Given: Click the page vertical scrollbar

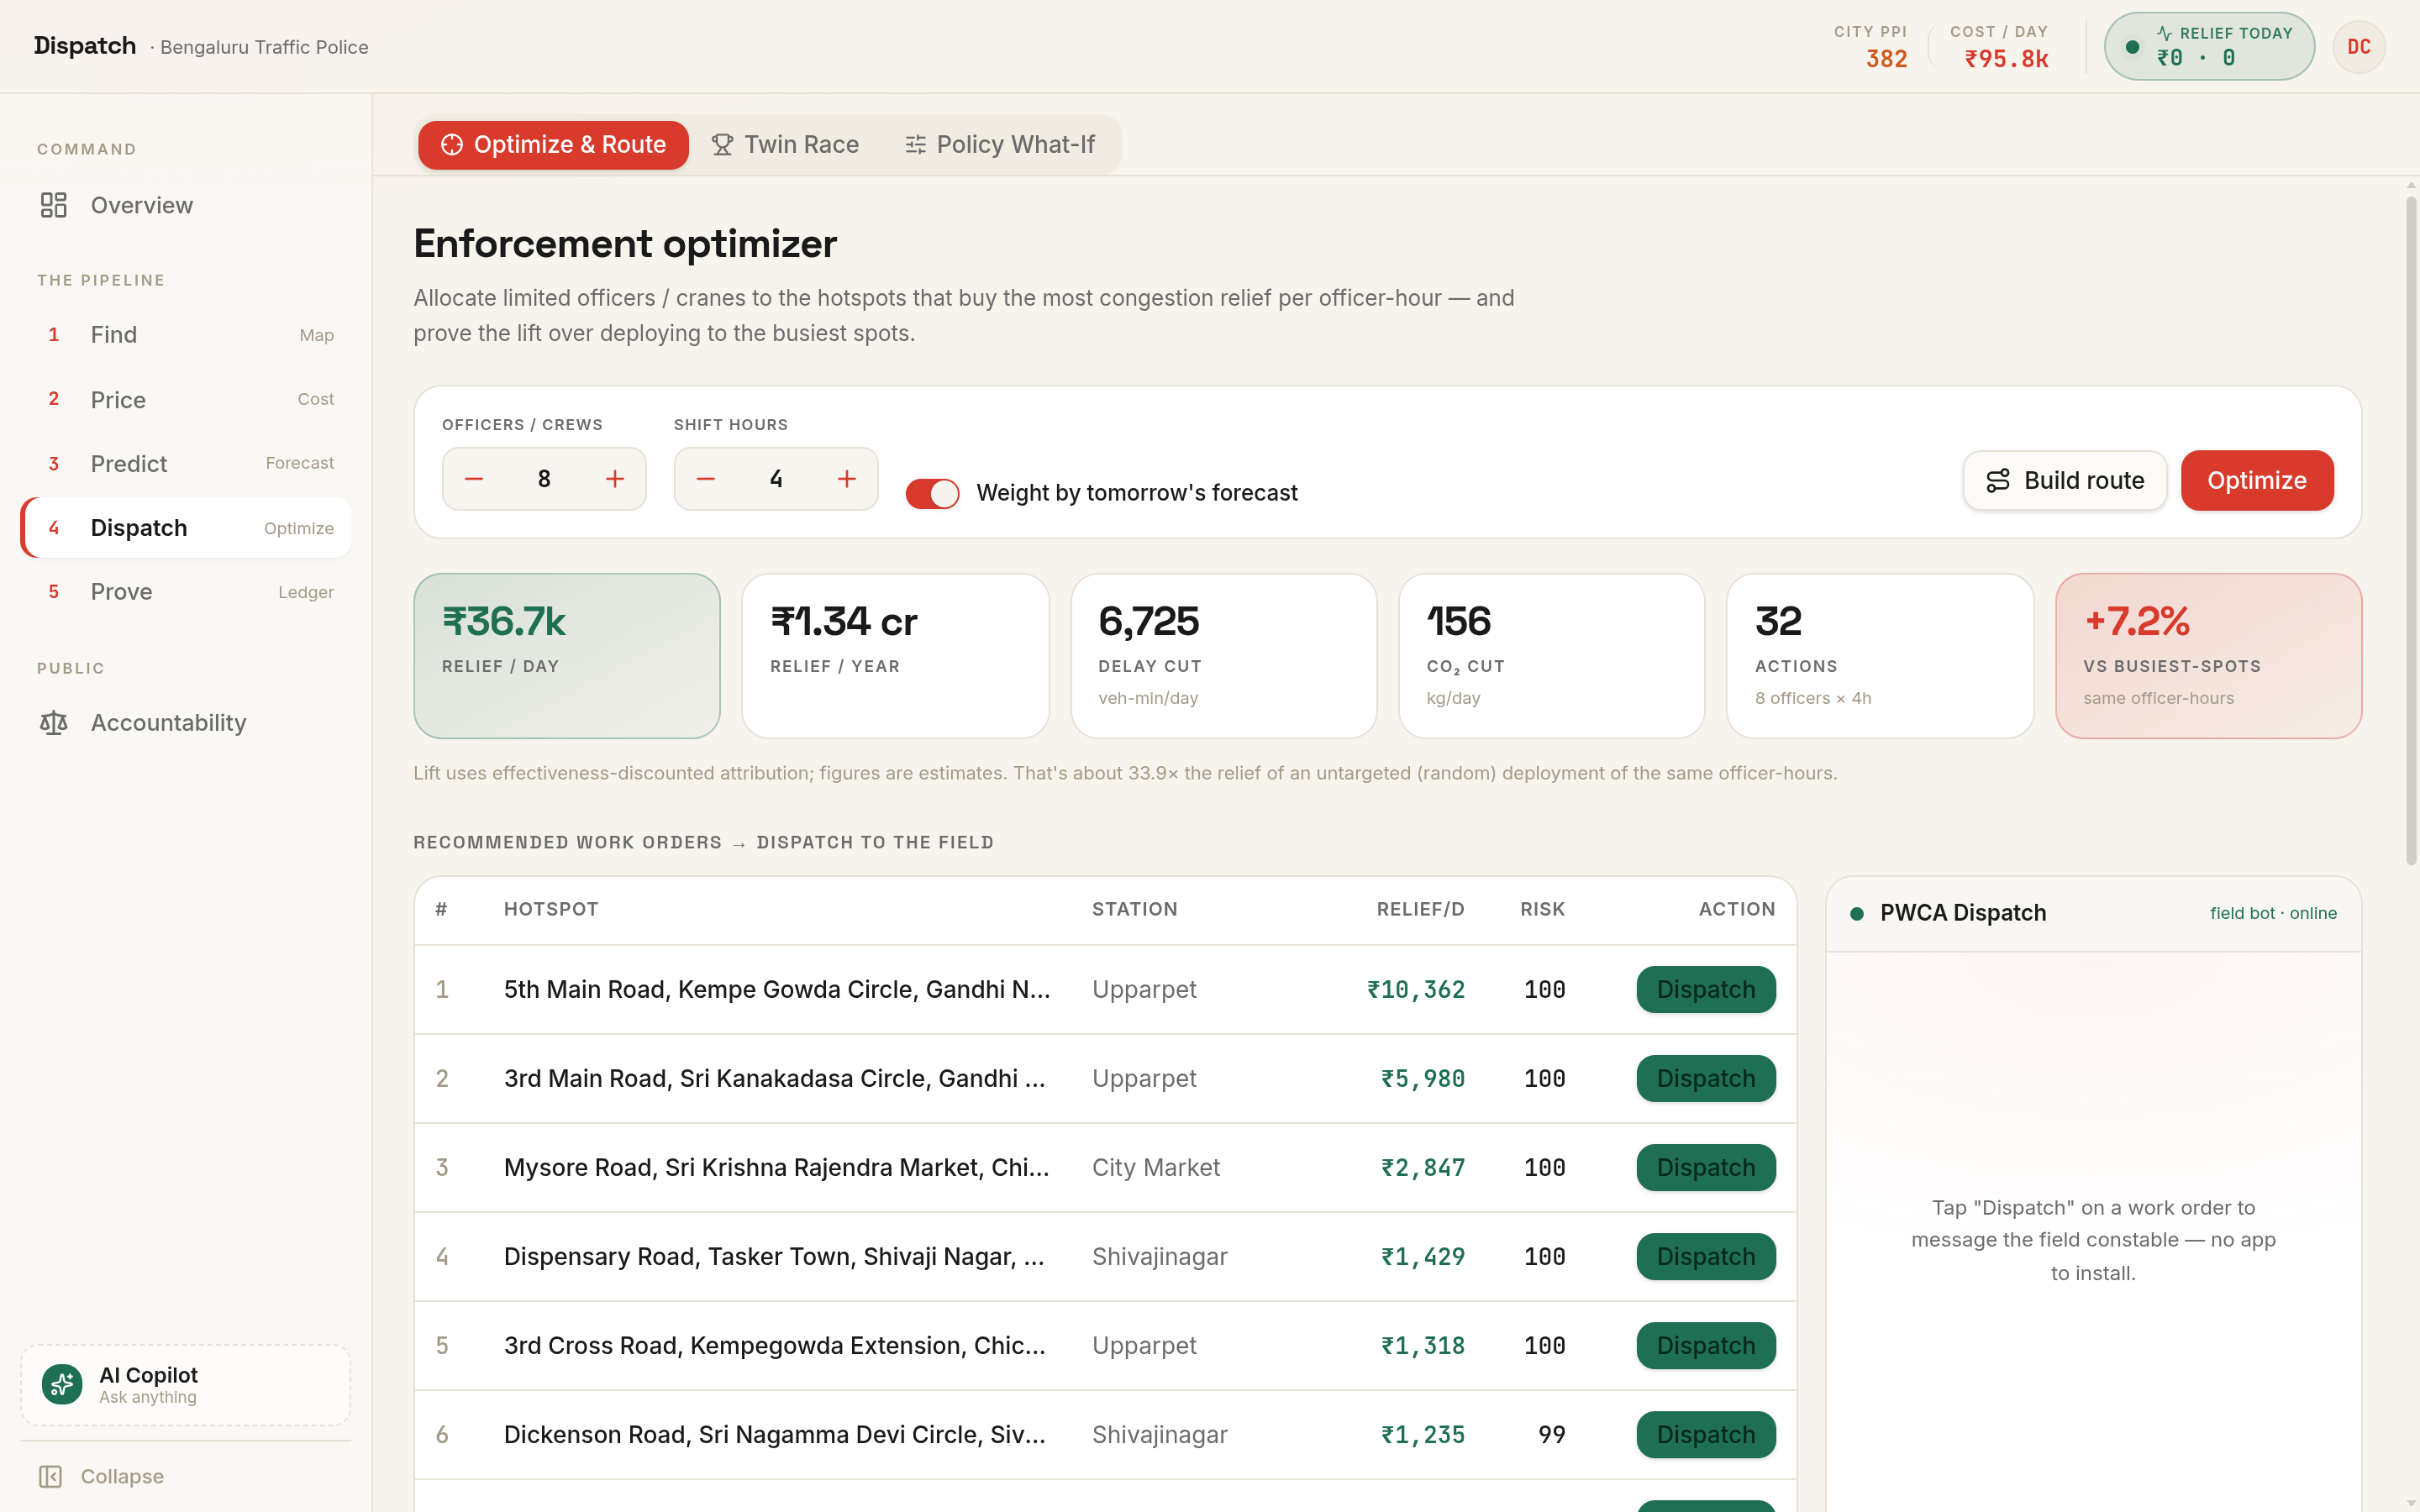Looking at the screenshot, I should click(x=2411, y=530).
